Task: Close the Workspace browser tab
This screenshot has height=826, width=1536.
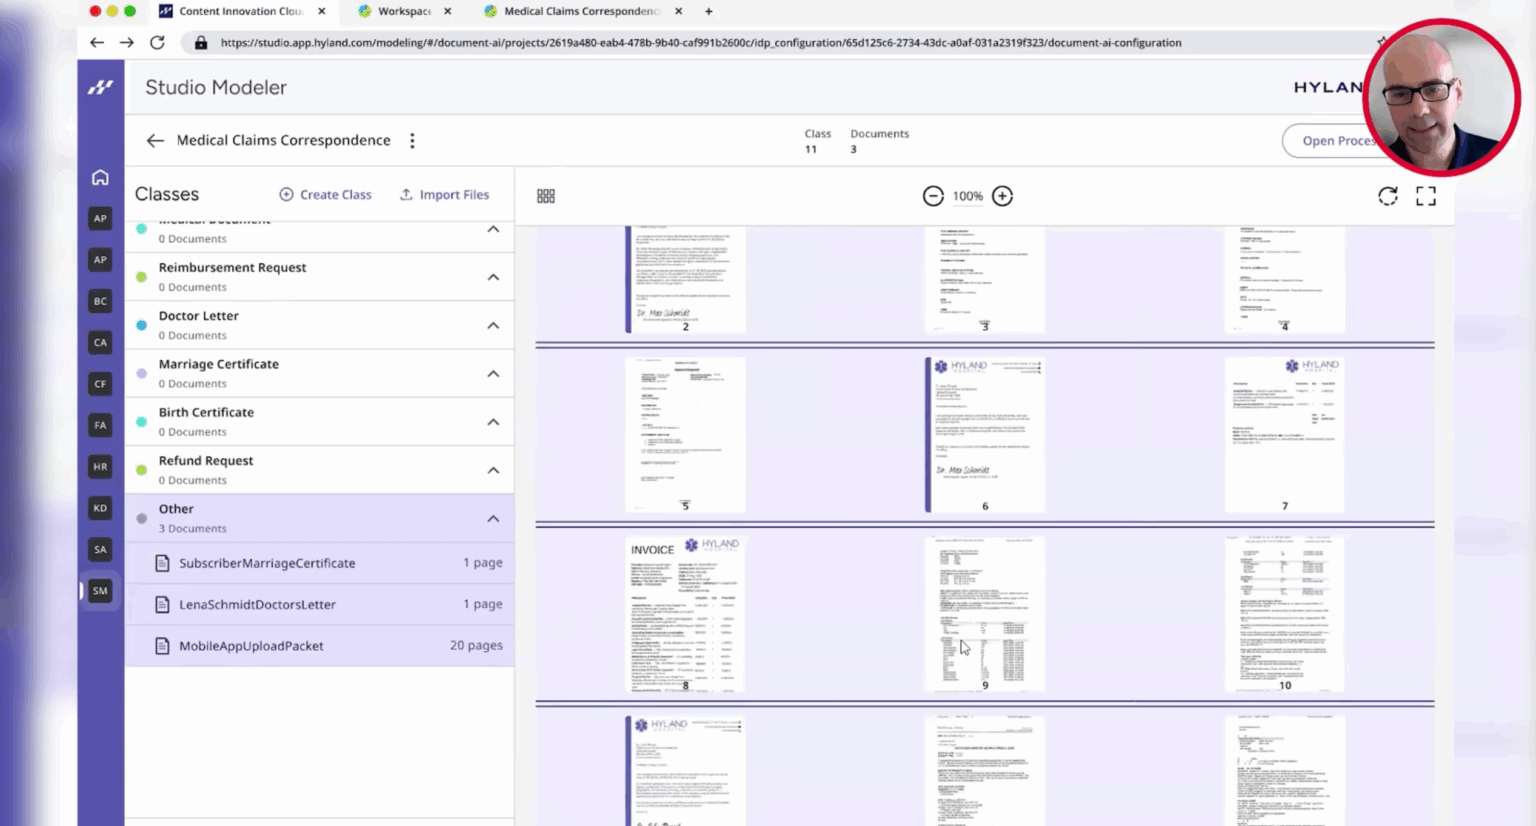Action: click(447, 11)
